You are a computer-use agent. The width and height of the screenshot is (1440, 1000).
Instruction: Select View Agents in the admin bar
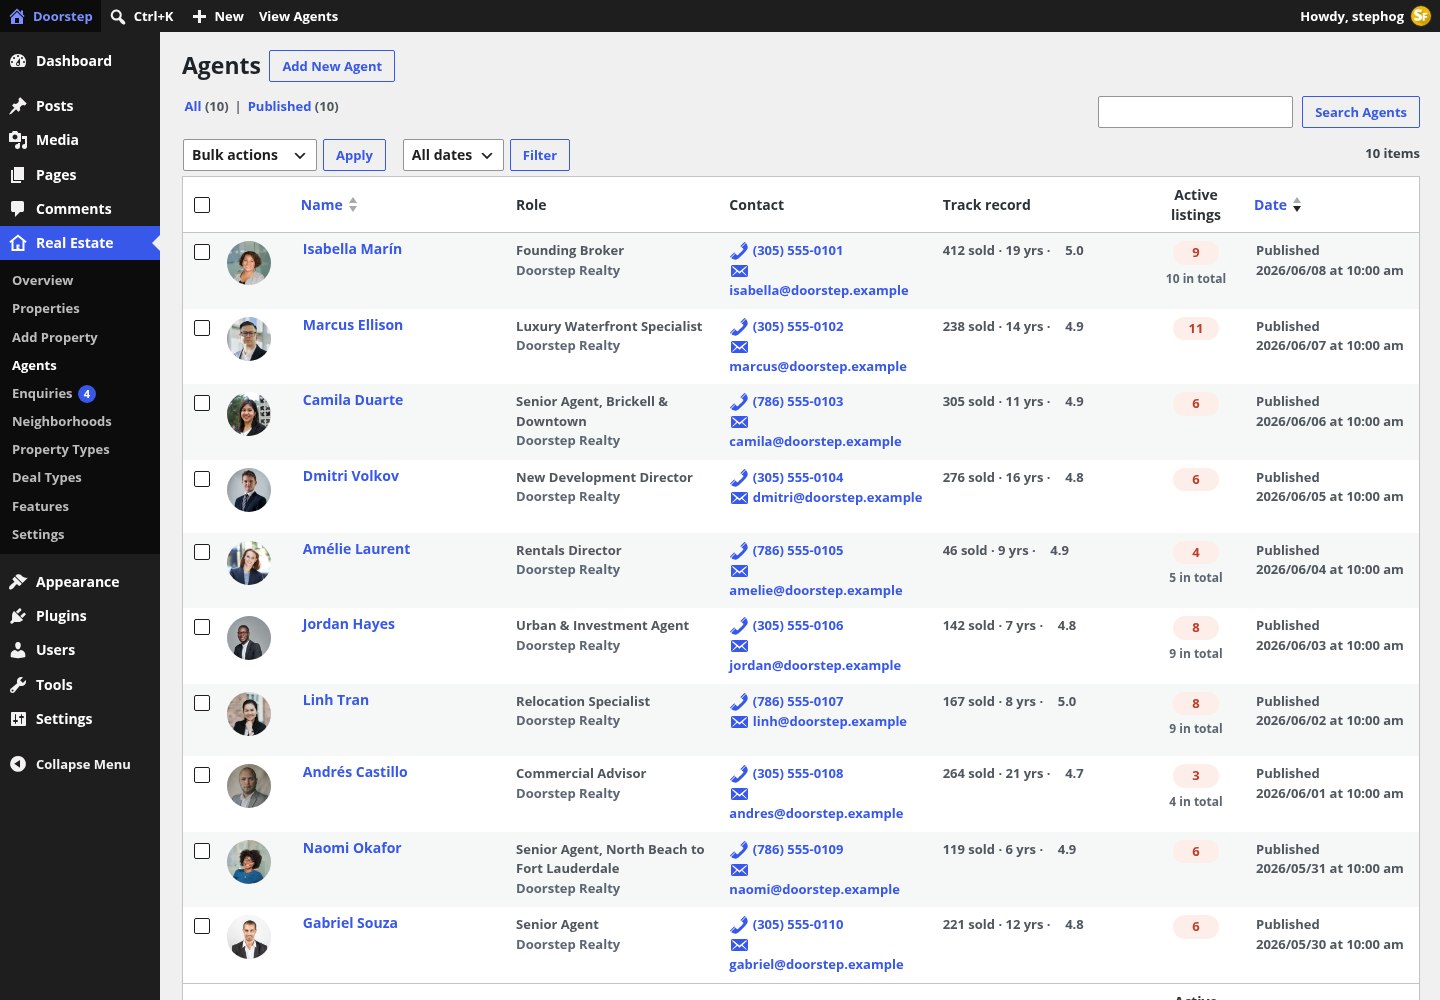click(298, 16)
